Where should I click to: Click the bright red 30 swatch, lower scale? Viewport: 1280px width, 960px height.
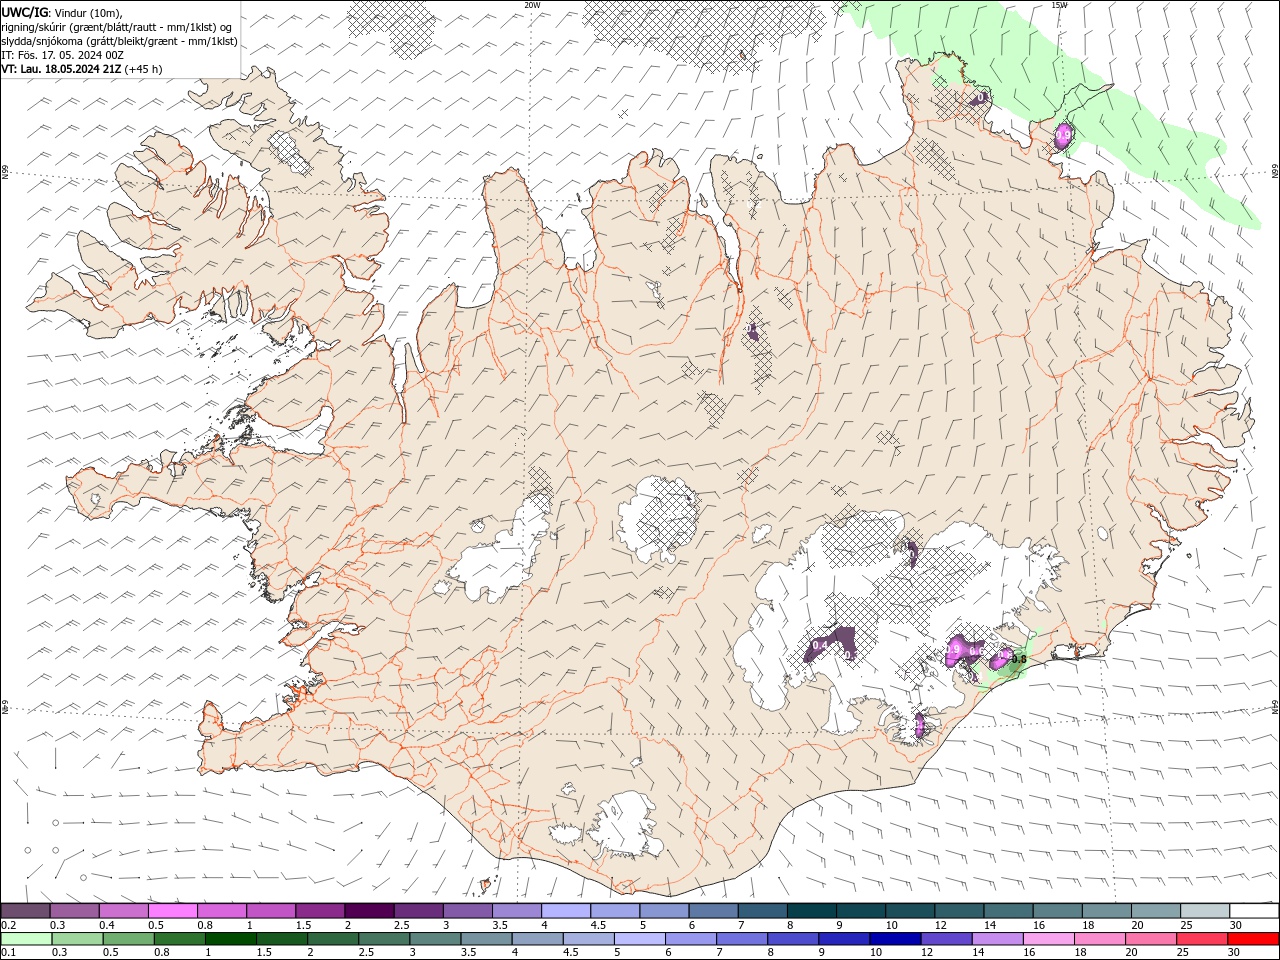coord(1253,939)
